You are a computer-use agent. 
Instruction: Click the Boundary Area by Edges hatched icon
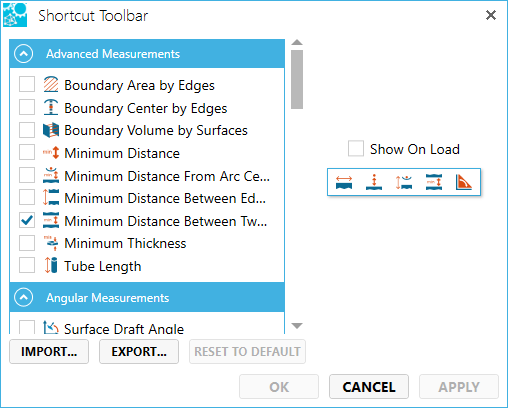point(51,84)
